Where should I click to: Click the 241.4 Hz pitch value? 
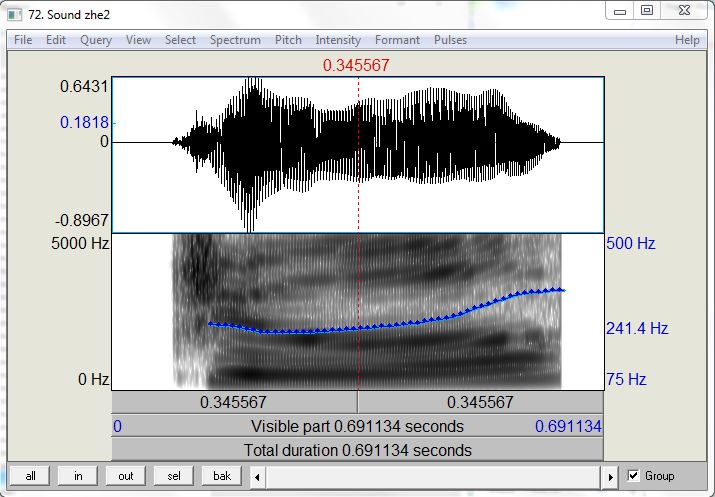point(637,328)
